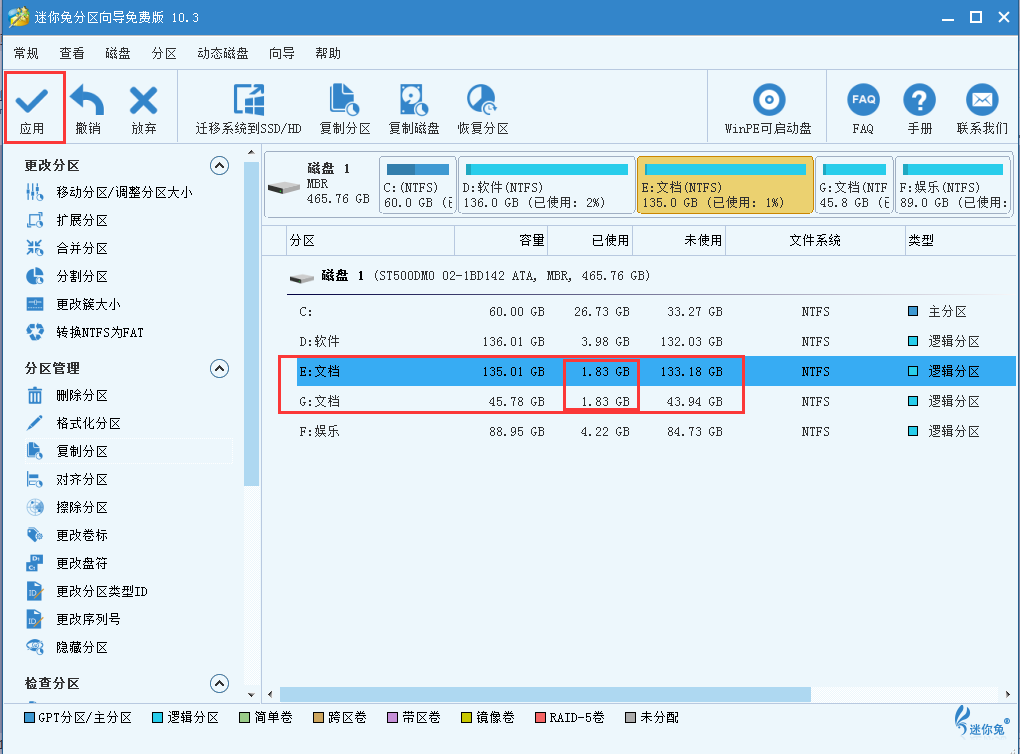Choose 更改卷标 in sidebar
Screen dimensions: 1020x754
coord(66,535)
